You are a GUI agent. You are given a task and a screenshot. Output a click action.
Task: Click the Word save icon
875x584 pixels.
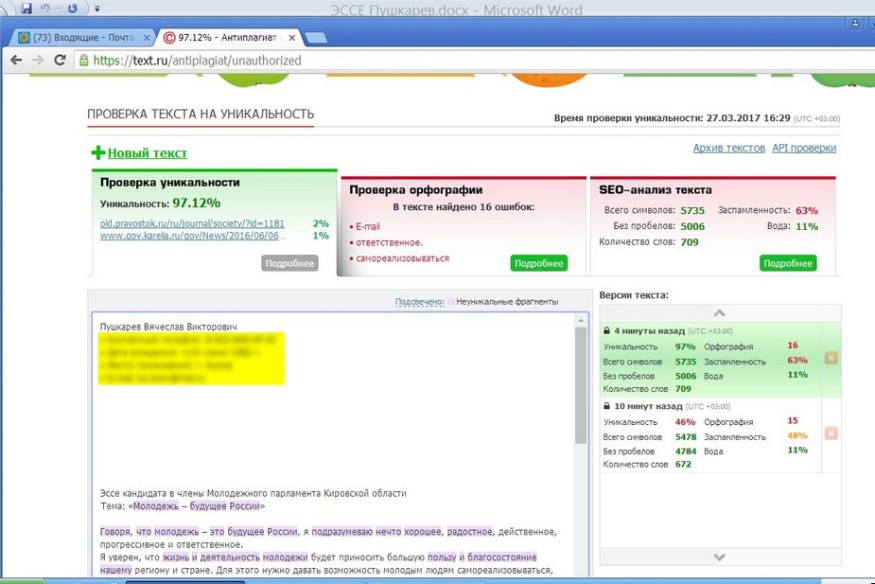(x=26, y=8)
